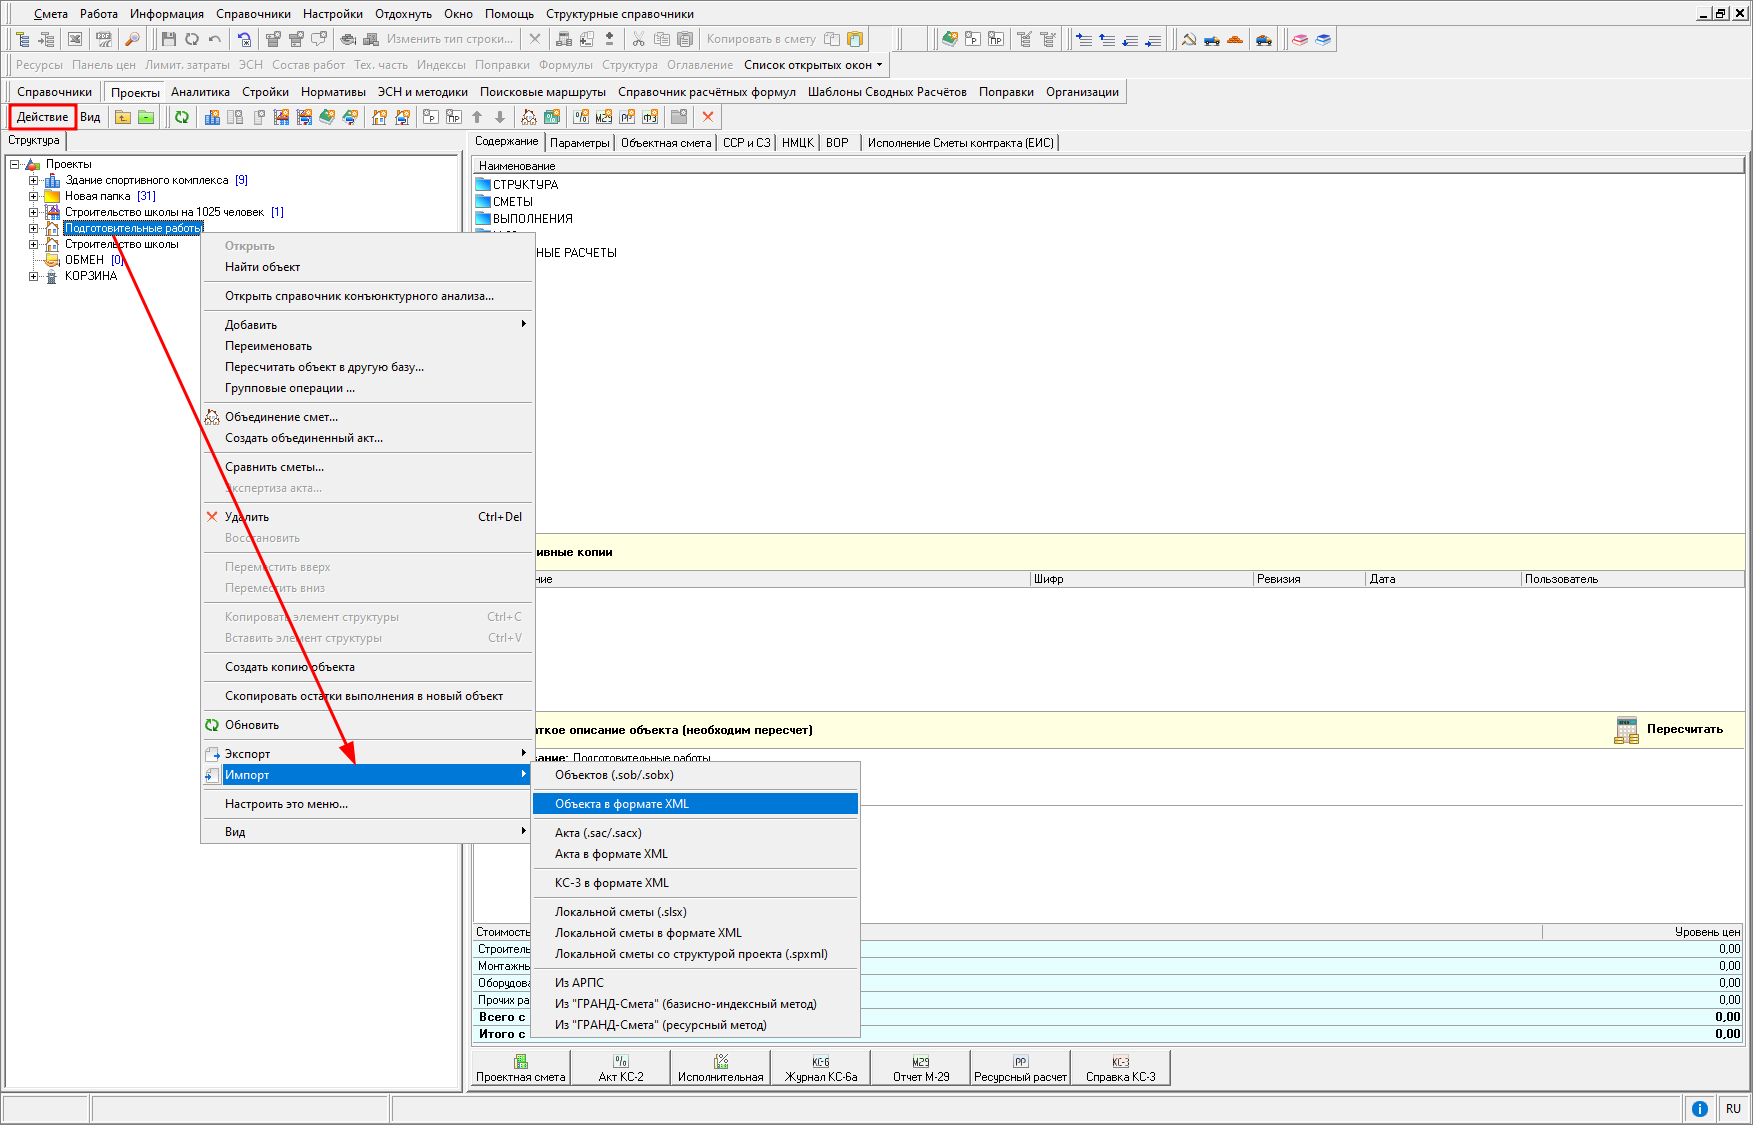Image resolution: width=1753 pixels, height=1125 pixels.
Task: Click the Пересчитать calculator icon
Action: (1626, 730)
